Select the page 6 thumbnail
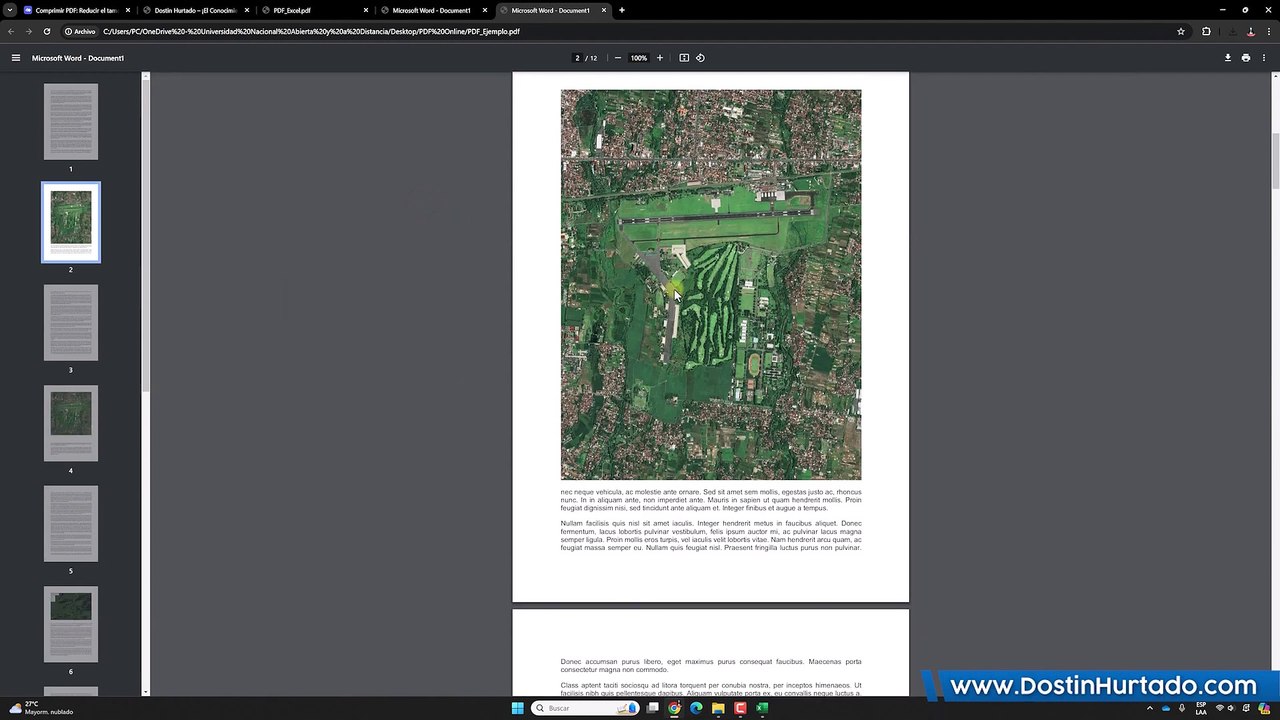1280x720 pixels. (71, 624)
